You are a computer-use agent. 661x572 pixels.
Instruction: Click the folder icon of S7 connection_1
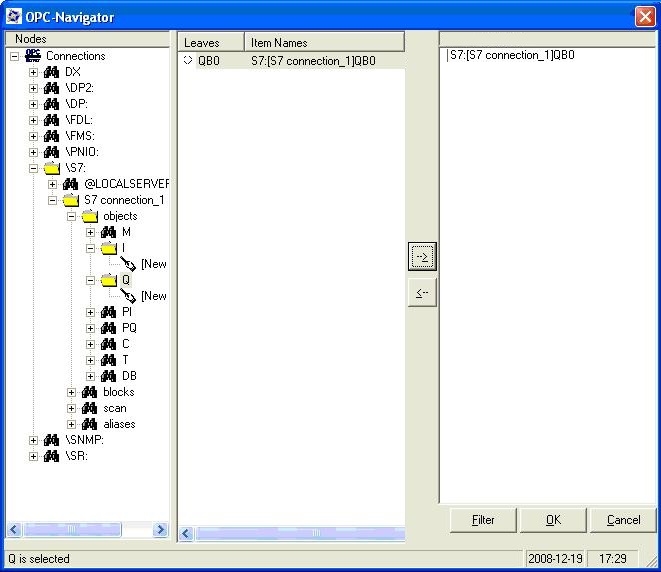[71, 200]
